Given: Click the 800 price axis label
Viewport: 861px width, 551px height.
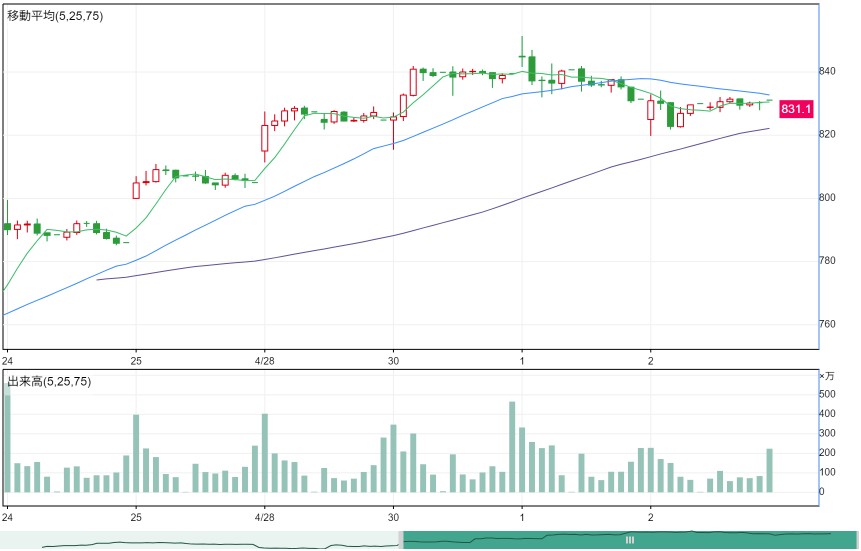Looking at the screenshot, I should [827, 198].
